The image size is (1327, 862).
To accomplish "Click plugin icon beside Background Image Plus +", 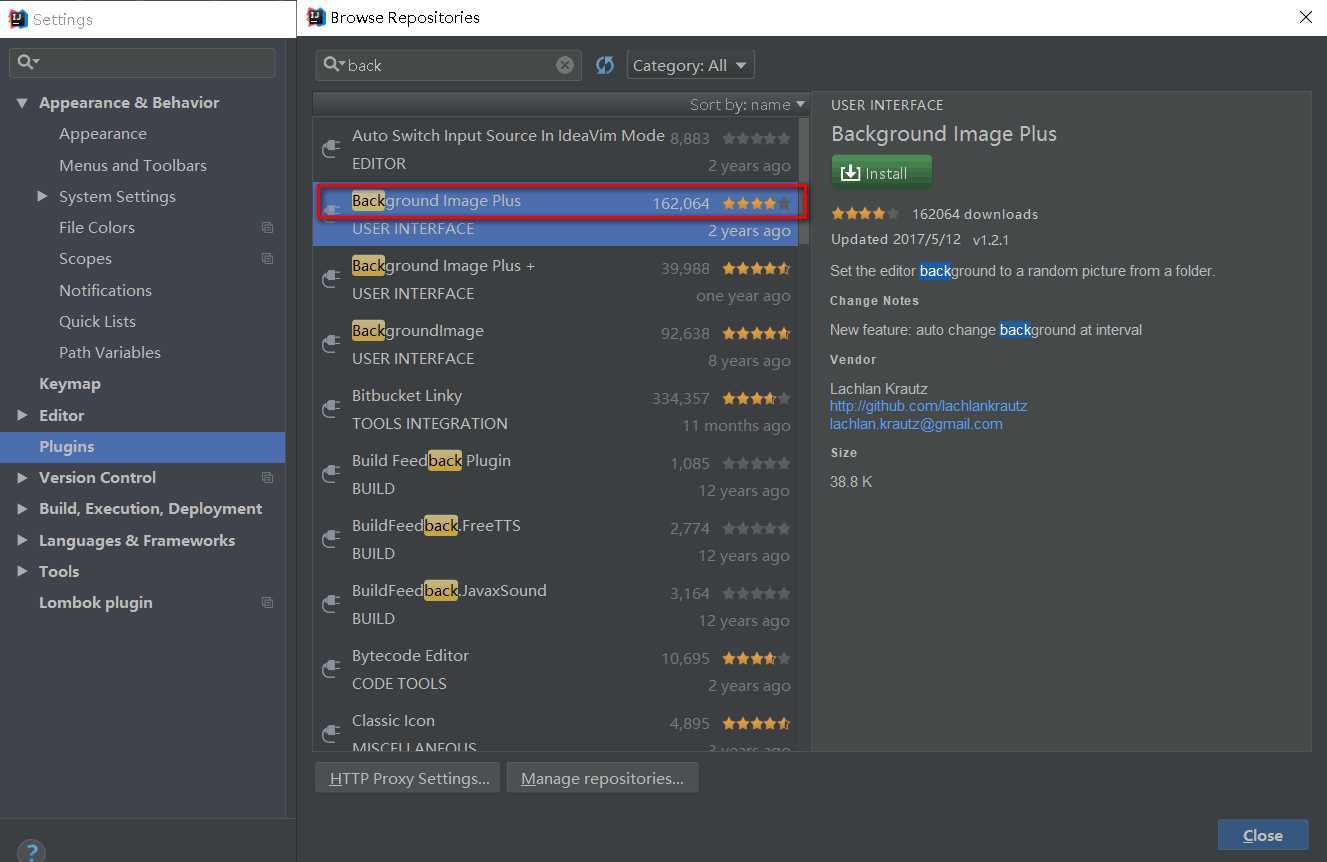I will click(x=331, y=279).
